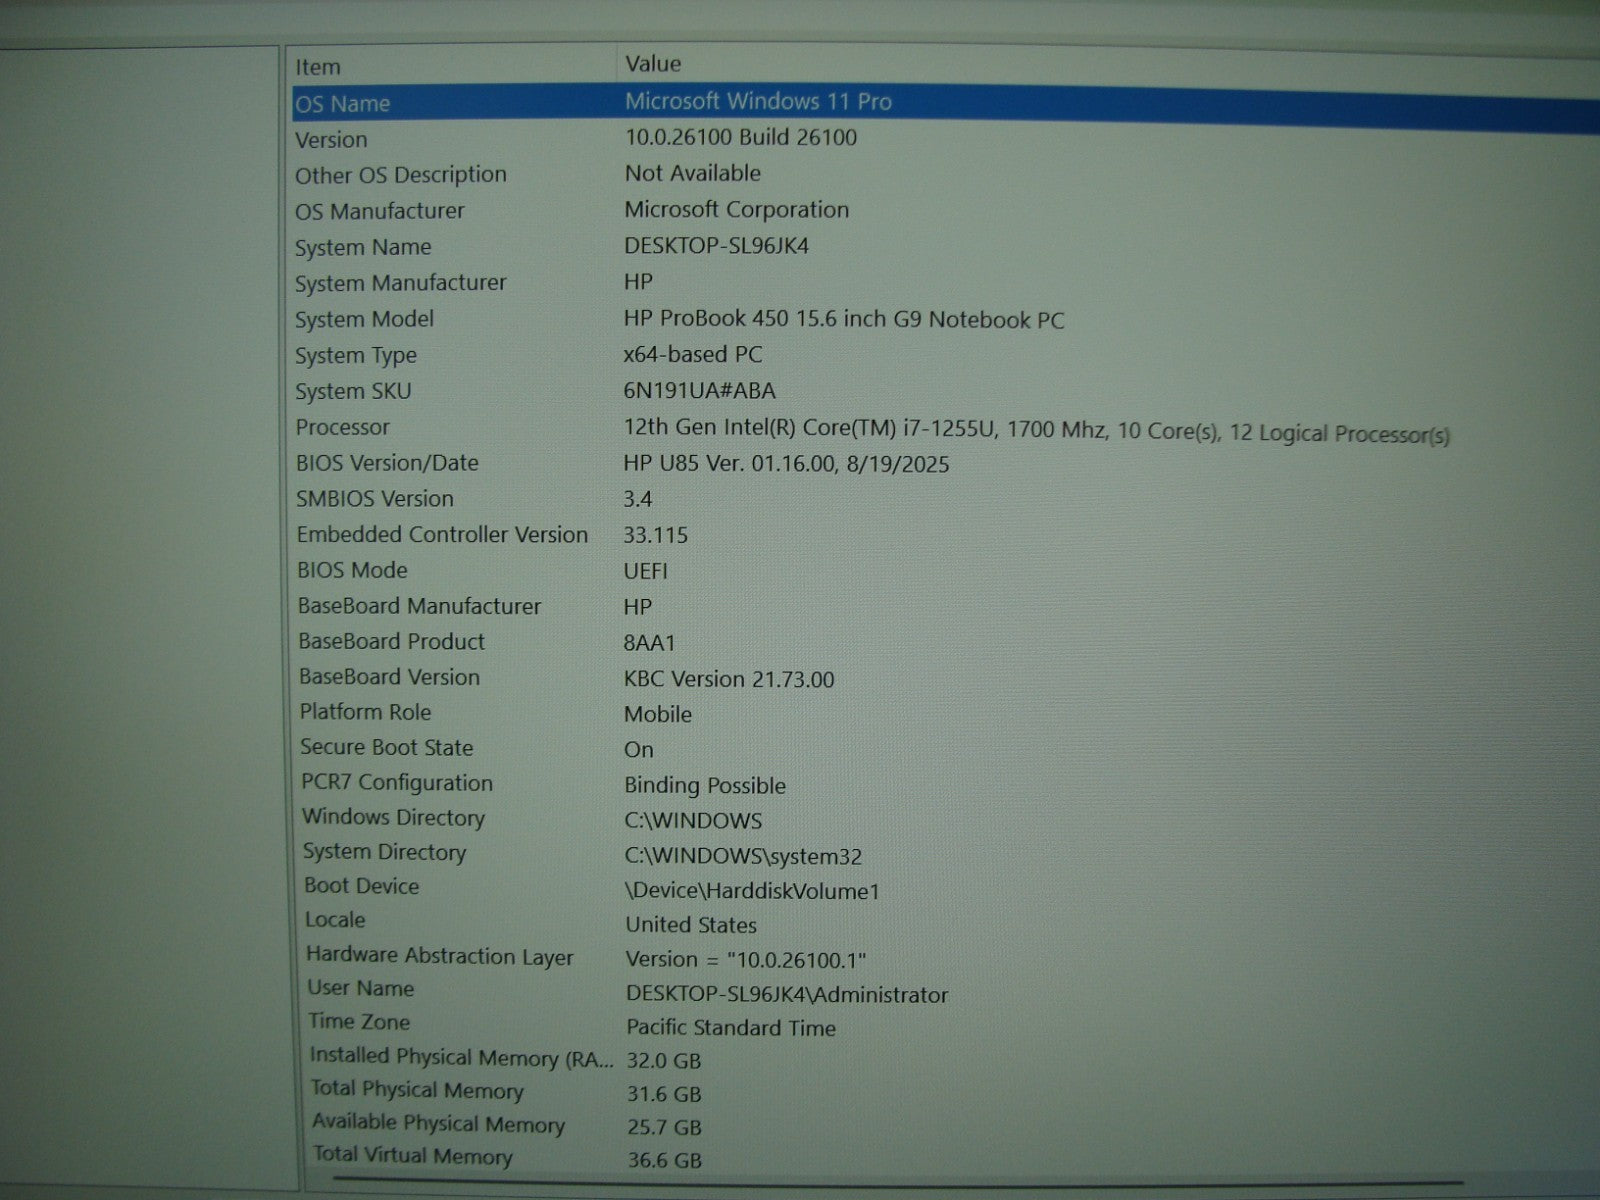Click the HP ProBook 450 model value
This screenshot has height=1200, width=1600.
[x=843, y=320]
